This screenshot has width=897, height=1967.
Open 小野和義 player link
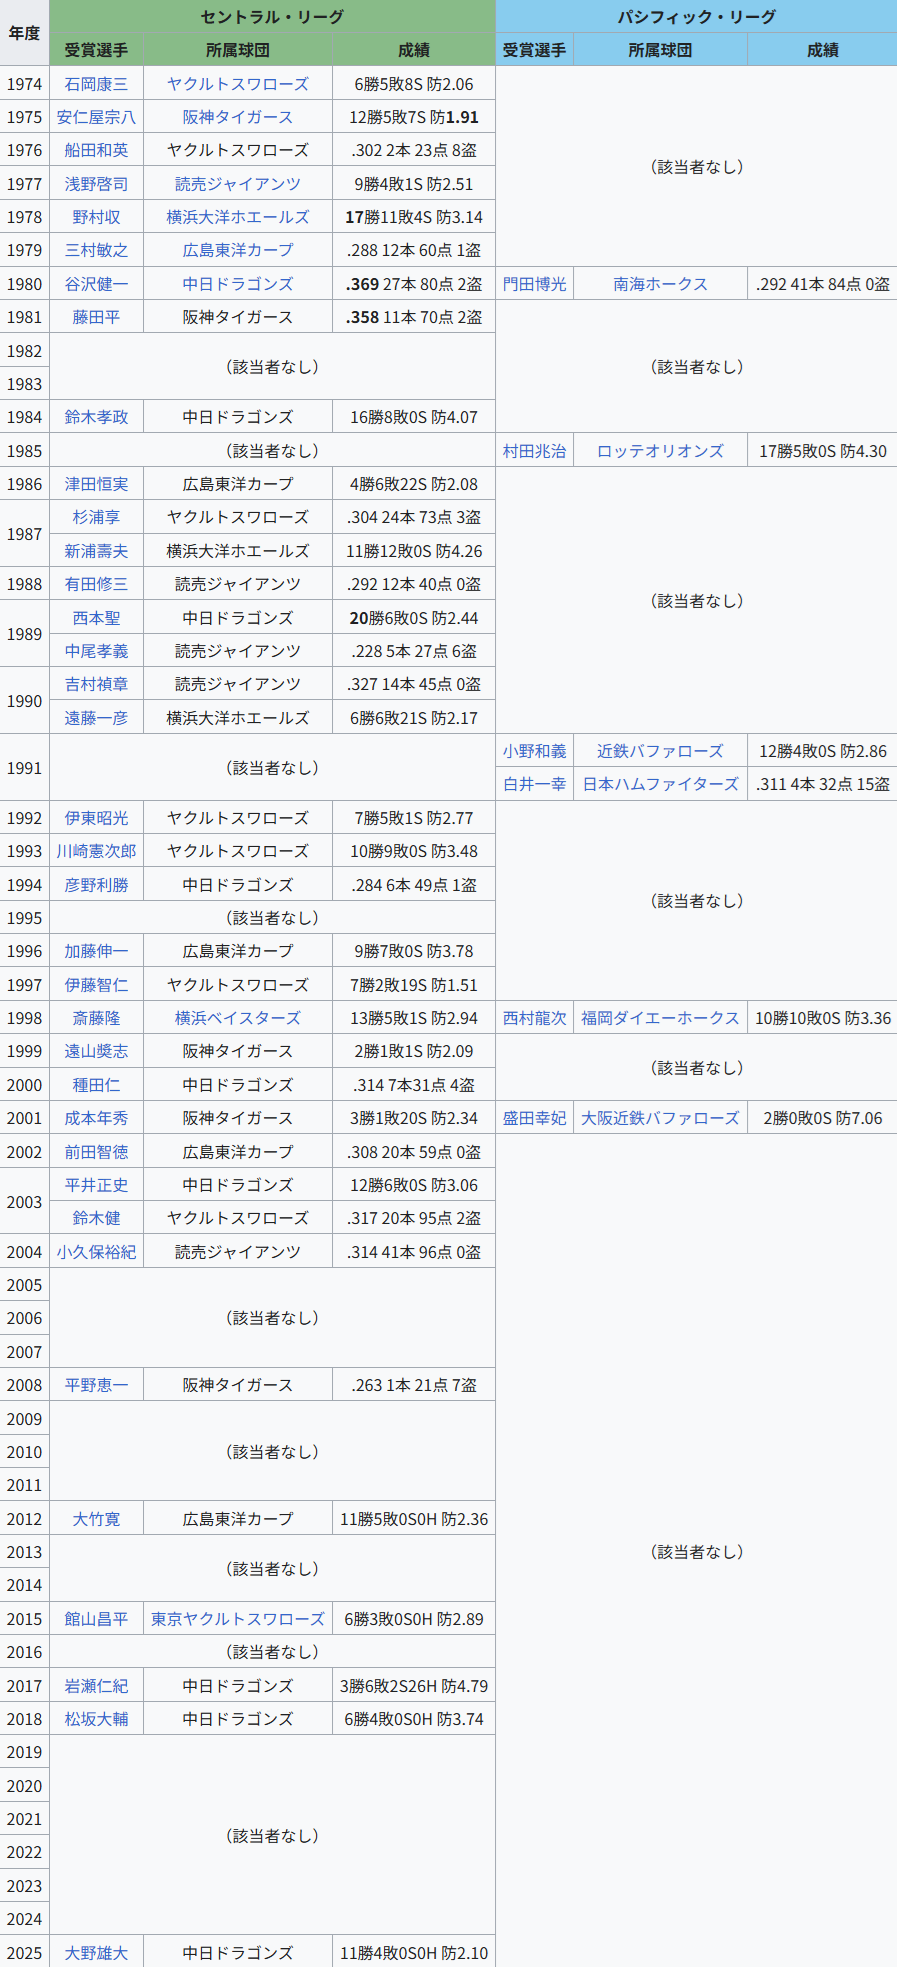pos(534,751)
